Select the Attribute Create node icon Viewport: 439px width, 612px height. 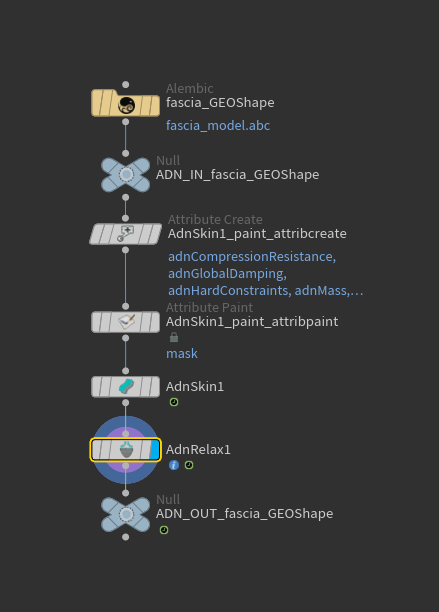pyautogui.click(x=126, y=234)
